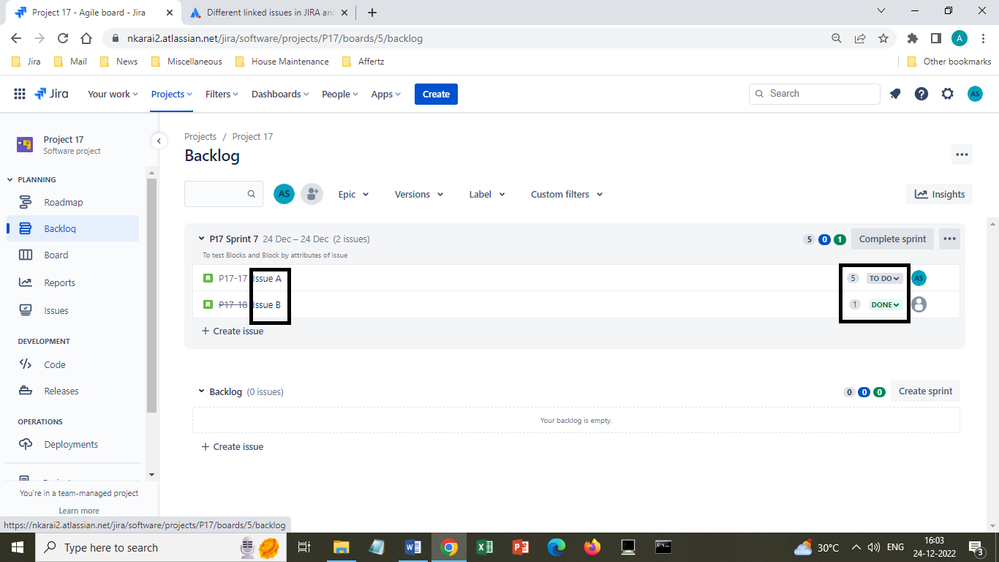Open the Projects dropdown menu
Image resolution: width=999 pixels, height=562 pixels.
point(171,94)
